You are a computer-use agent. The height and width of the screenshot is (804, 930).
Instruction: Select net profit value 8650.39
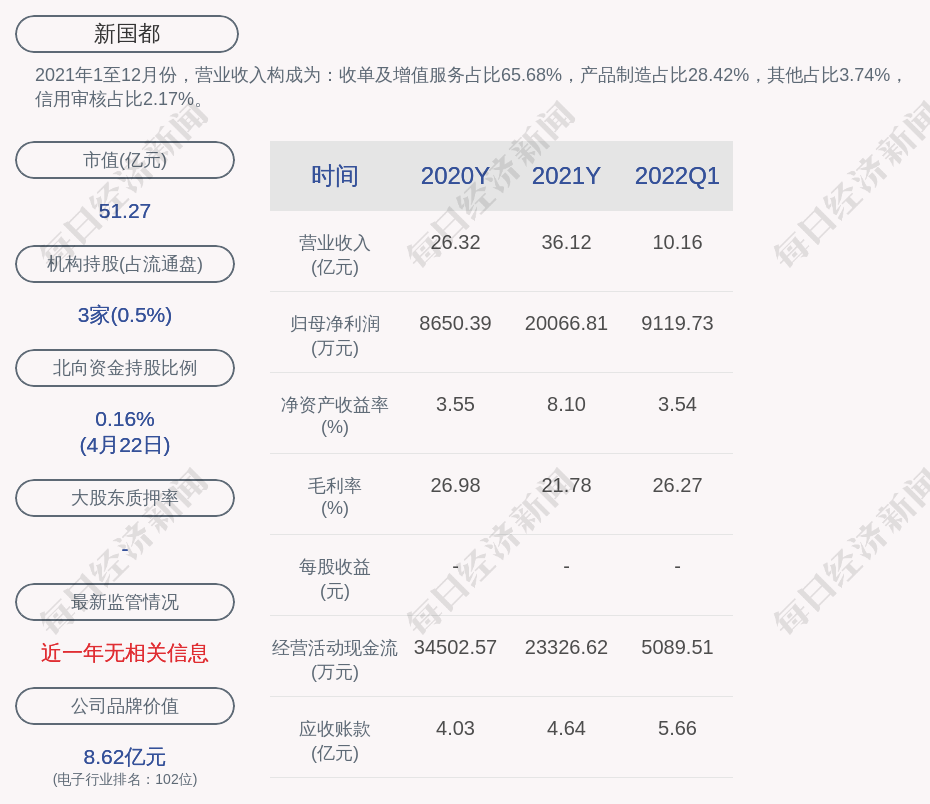coord(455,324)
